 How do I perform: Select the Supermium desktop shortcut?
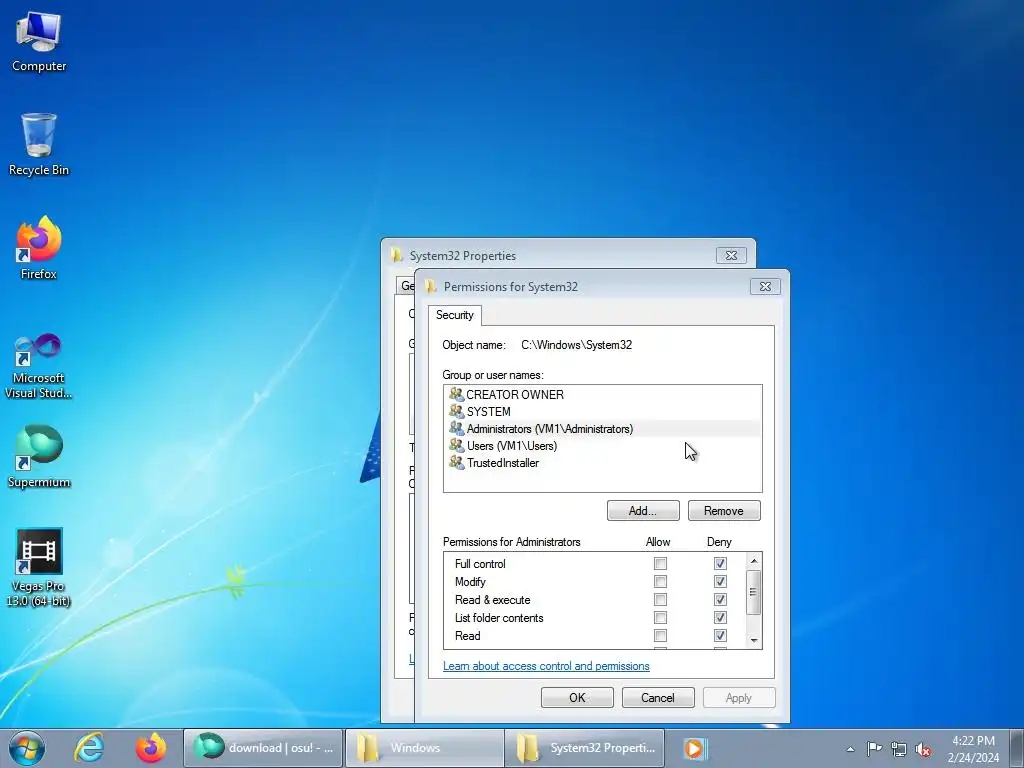pos(39,456)
